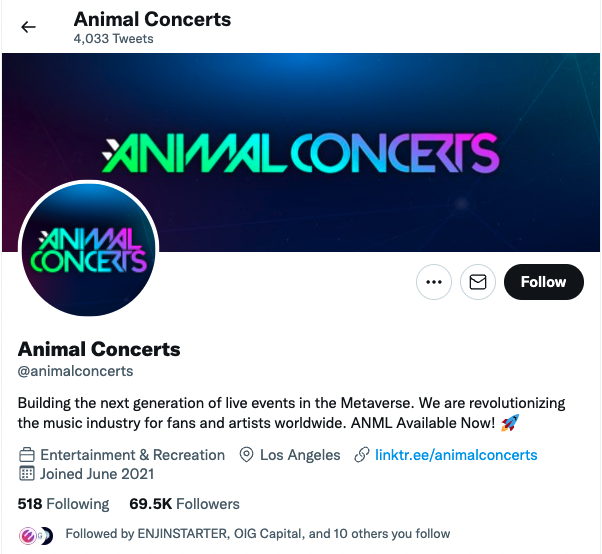
Task: Click the location pin icon
Action: click(x=247, y=455)
